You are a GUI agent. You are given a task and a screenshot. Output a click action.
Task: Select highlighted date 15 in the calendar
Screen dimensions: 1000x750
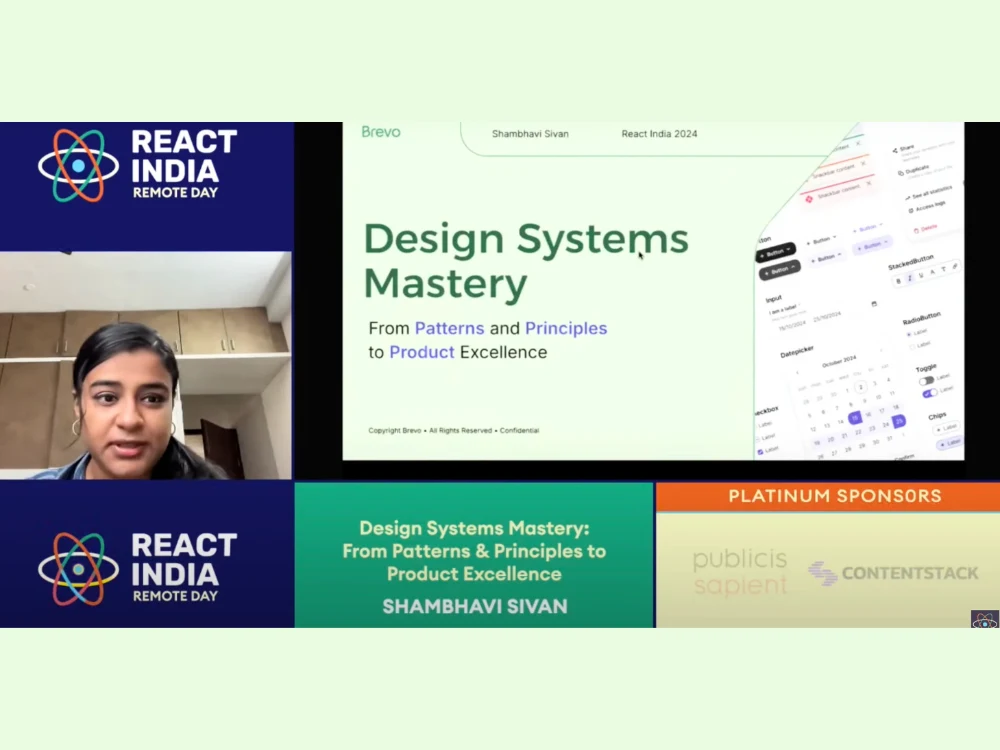[x=855, y=418]
